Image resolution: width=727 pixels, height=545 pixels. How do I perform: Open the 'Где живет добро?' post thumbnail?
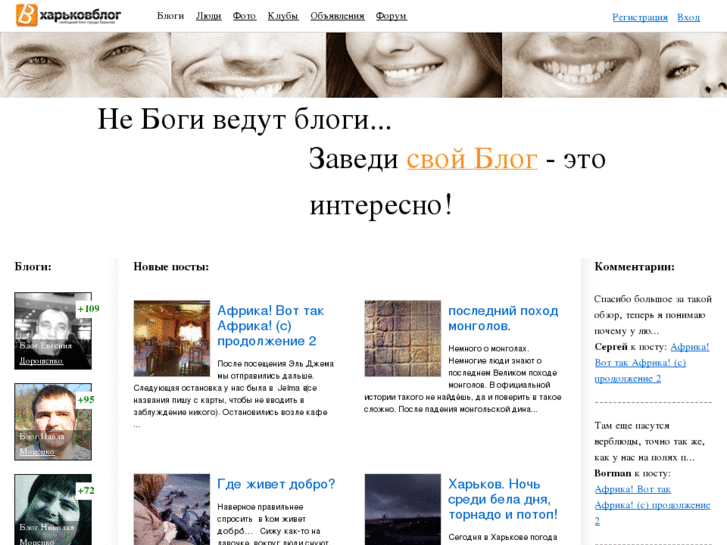click(172, 509)
